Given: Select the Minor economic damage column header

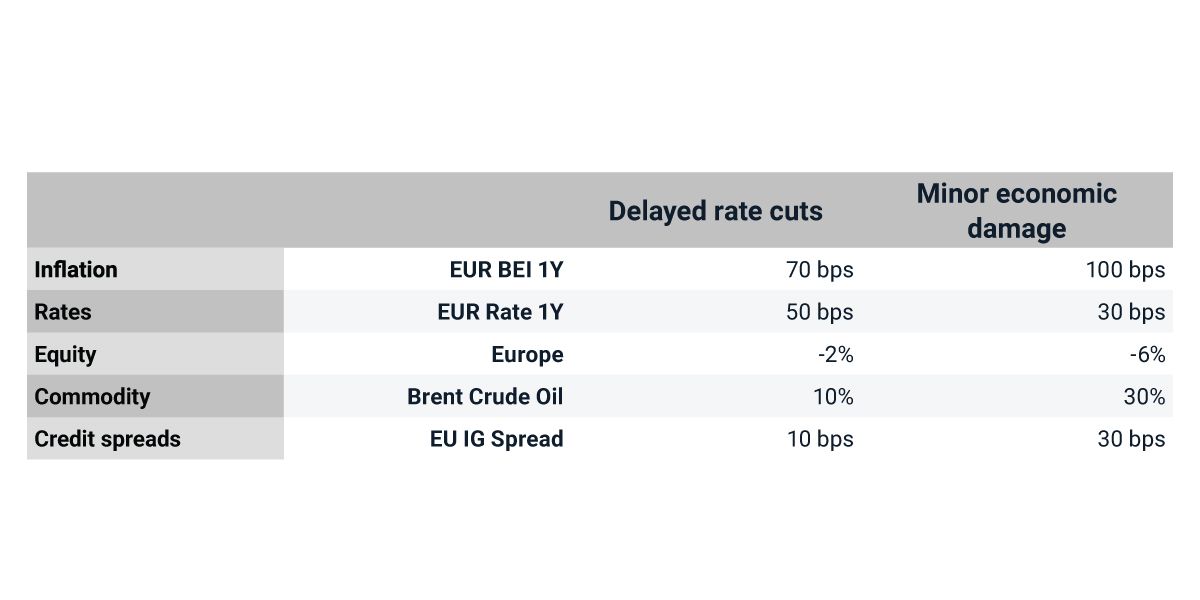Looking at the screenshot, I should [1016, 211].
